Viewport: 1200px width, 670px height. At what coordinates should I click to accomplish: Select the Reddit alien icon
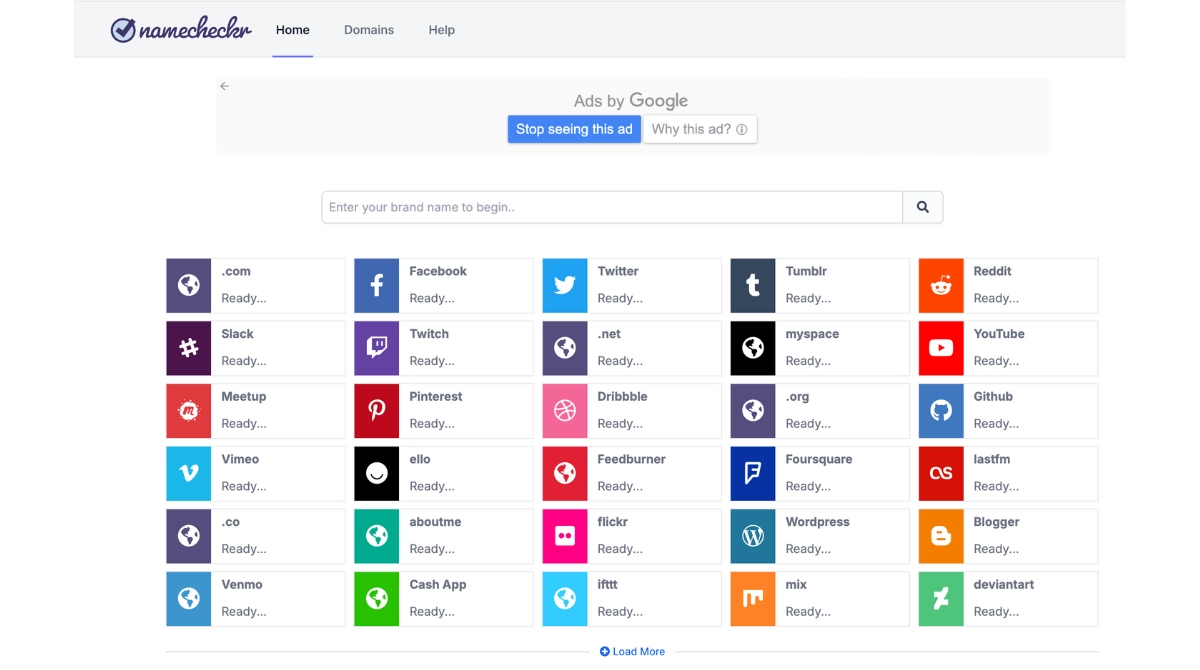click(x=941, y=286)
